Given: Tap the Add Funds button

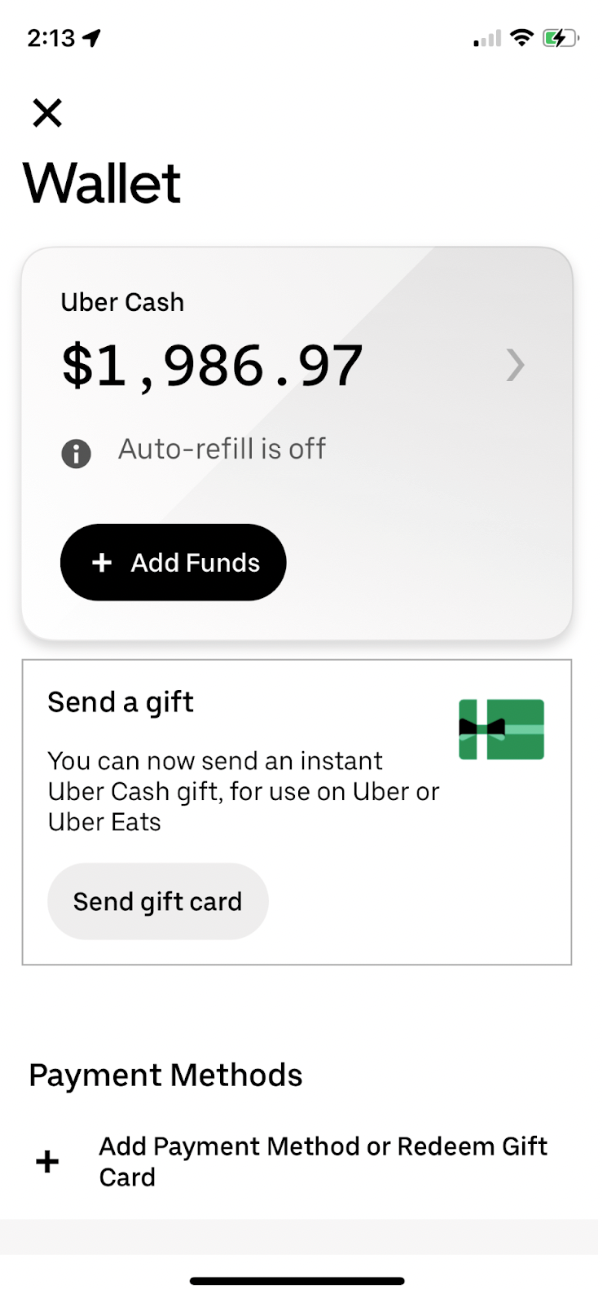Looking at the screenshot, I should pos(173,562).
